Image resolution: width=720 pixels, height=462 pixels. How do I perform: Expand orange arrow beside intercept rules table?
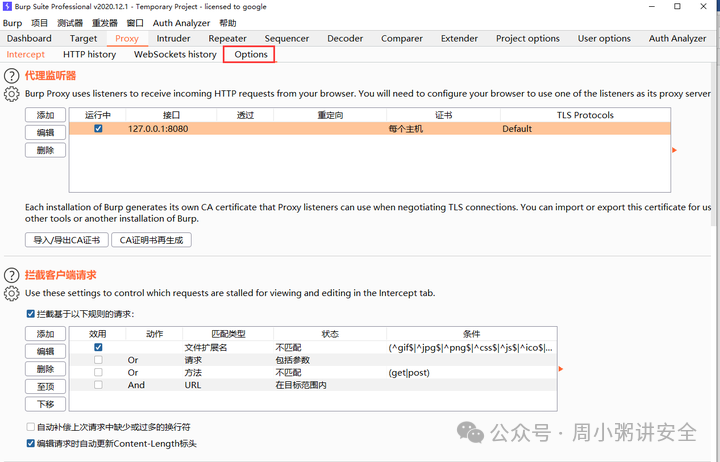[561, 369]
